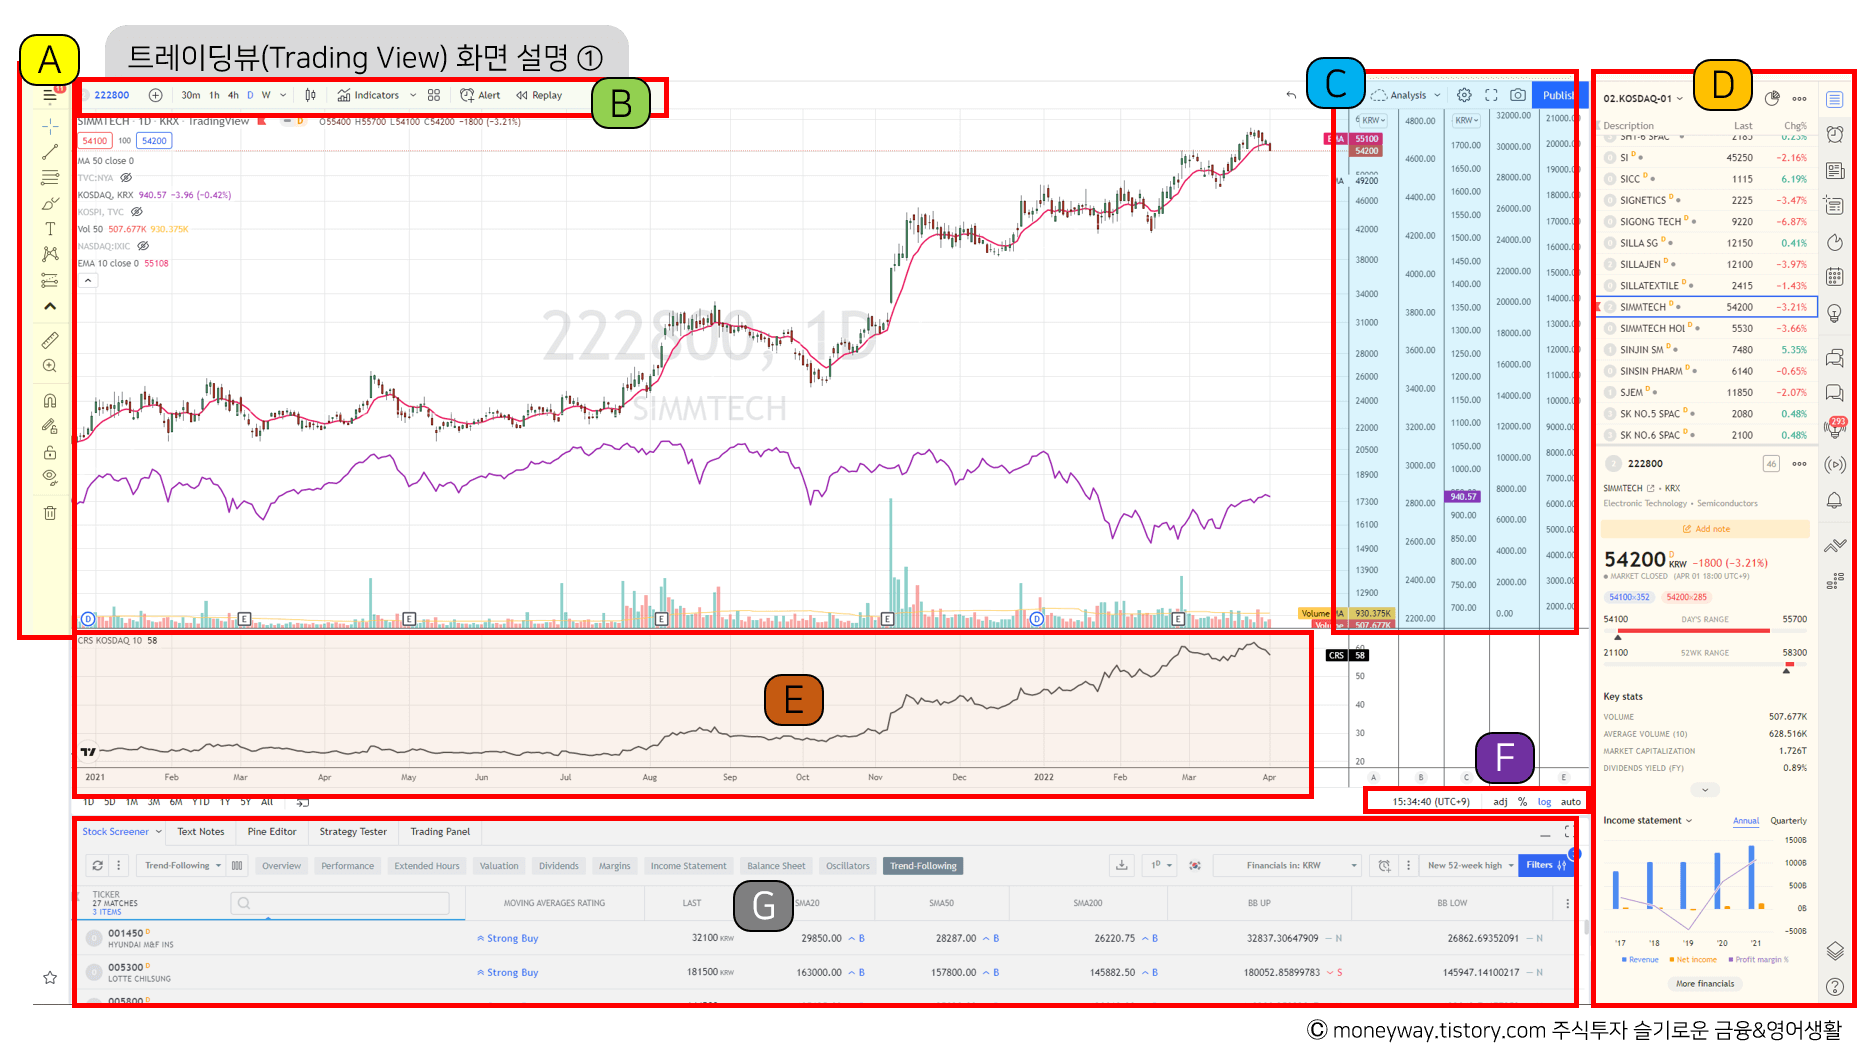Toggle log scale option
Image resolution: width=1874 pixels, height=1061 pixels.
pyautogui.click(x=1544, y=802)
